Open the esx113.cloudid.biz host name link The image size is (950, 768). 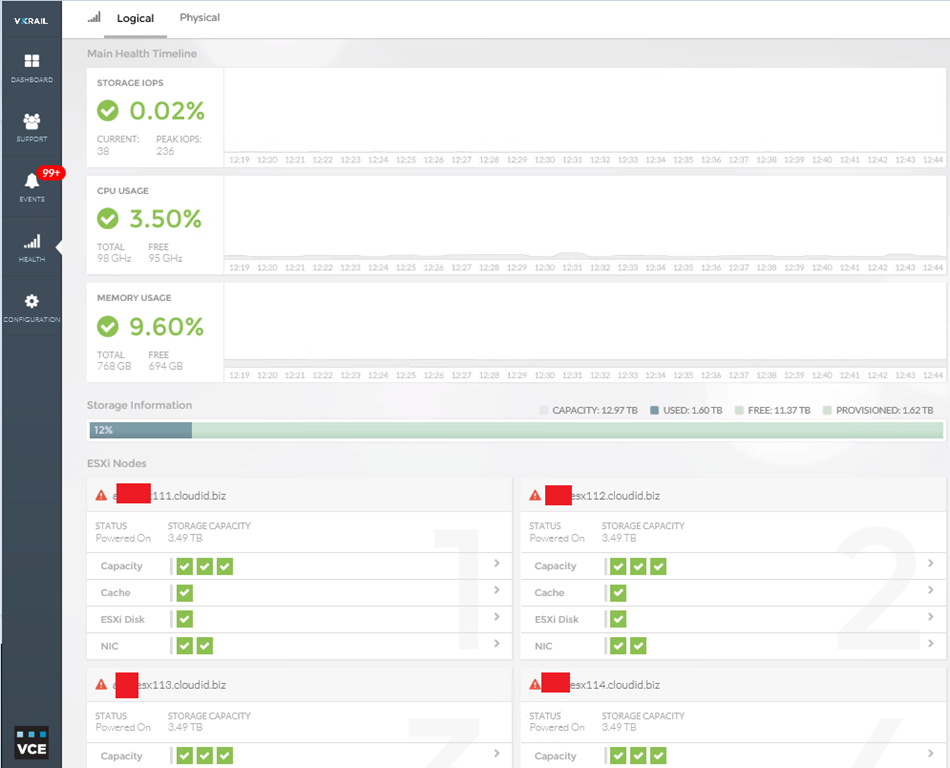pos(182,684)
